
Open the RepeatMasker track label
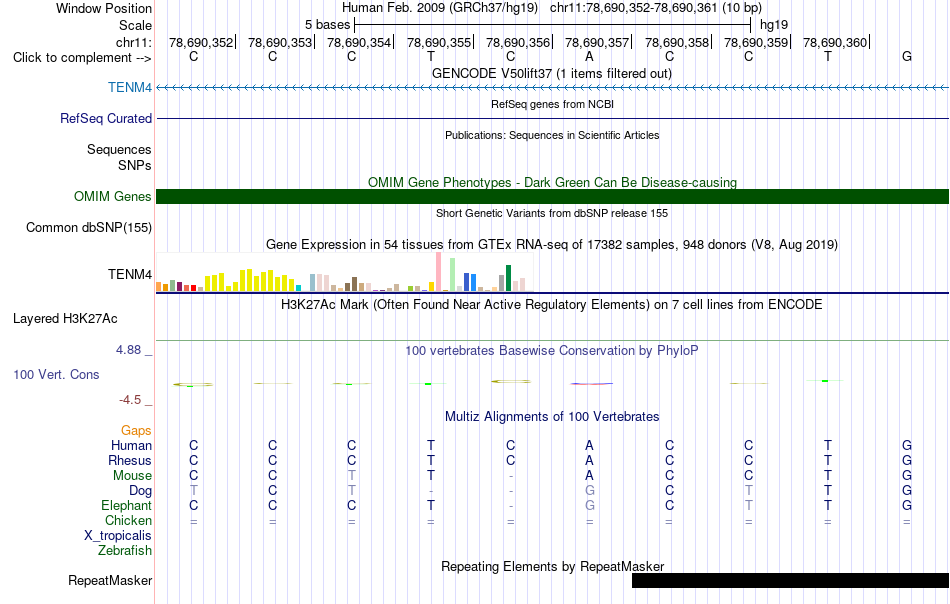click(110, 580)
